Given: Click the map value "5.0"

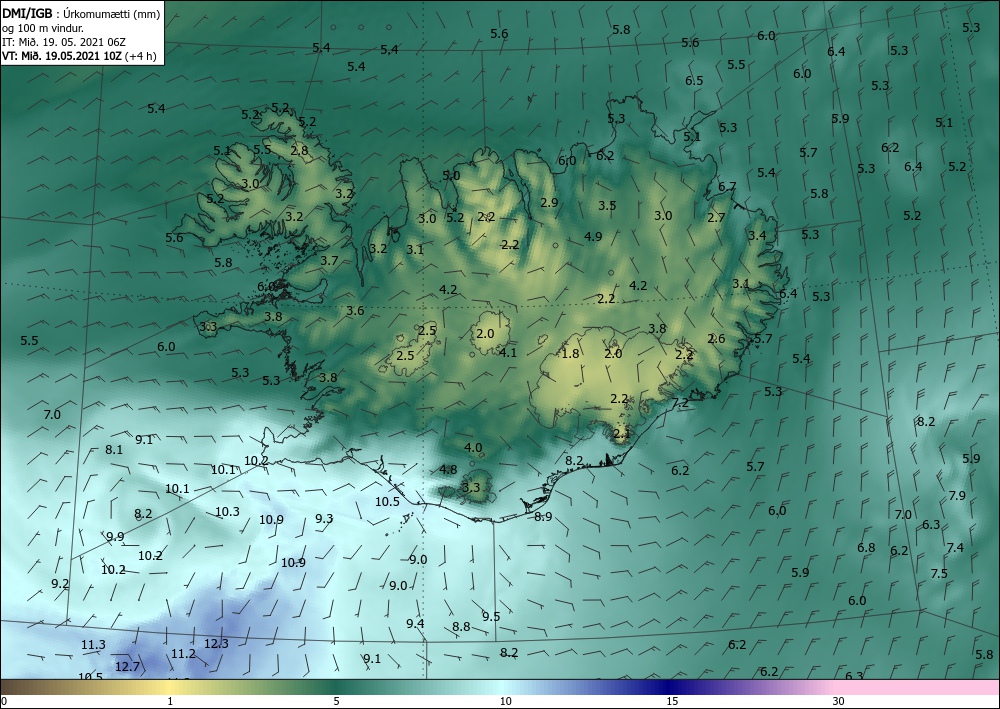Looking at the screenshot, I should point(451,176).
